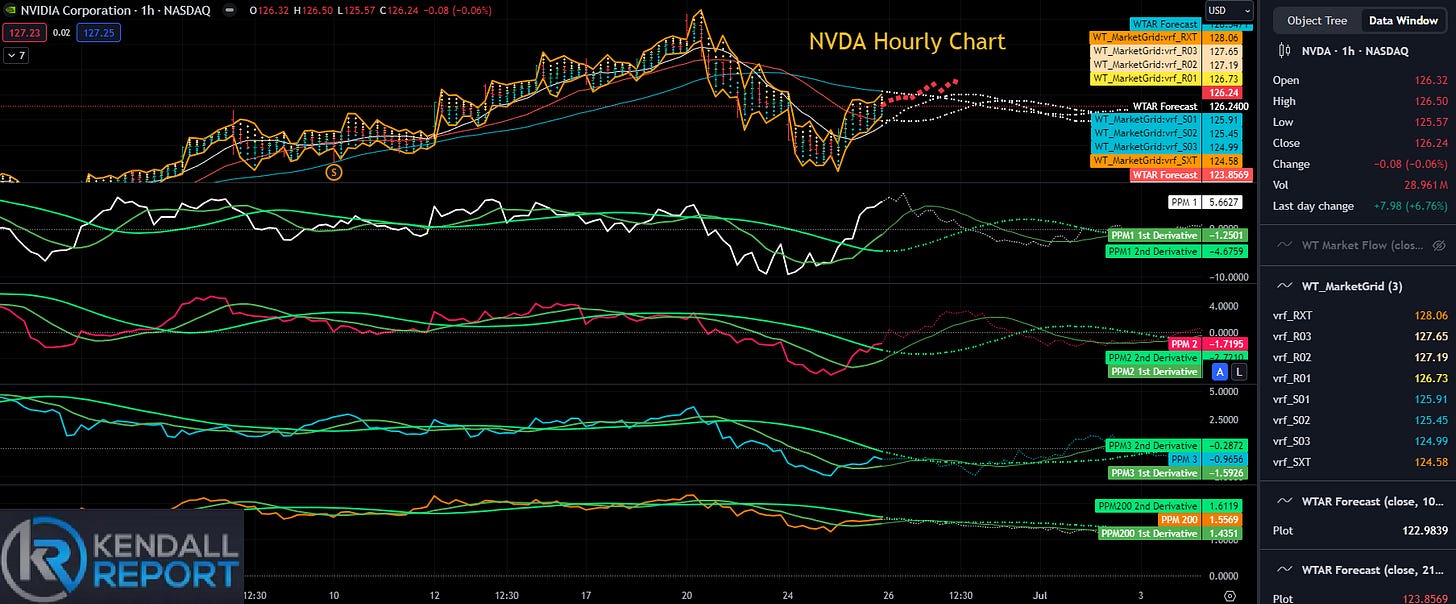Screen dimensions: 1456x604
Task: Select the High value row in Data Window
Action: coord(1362,101)
